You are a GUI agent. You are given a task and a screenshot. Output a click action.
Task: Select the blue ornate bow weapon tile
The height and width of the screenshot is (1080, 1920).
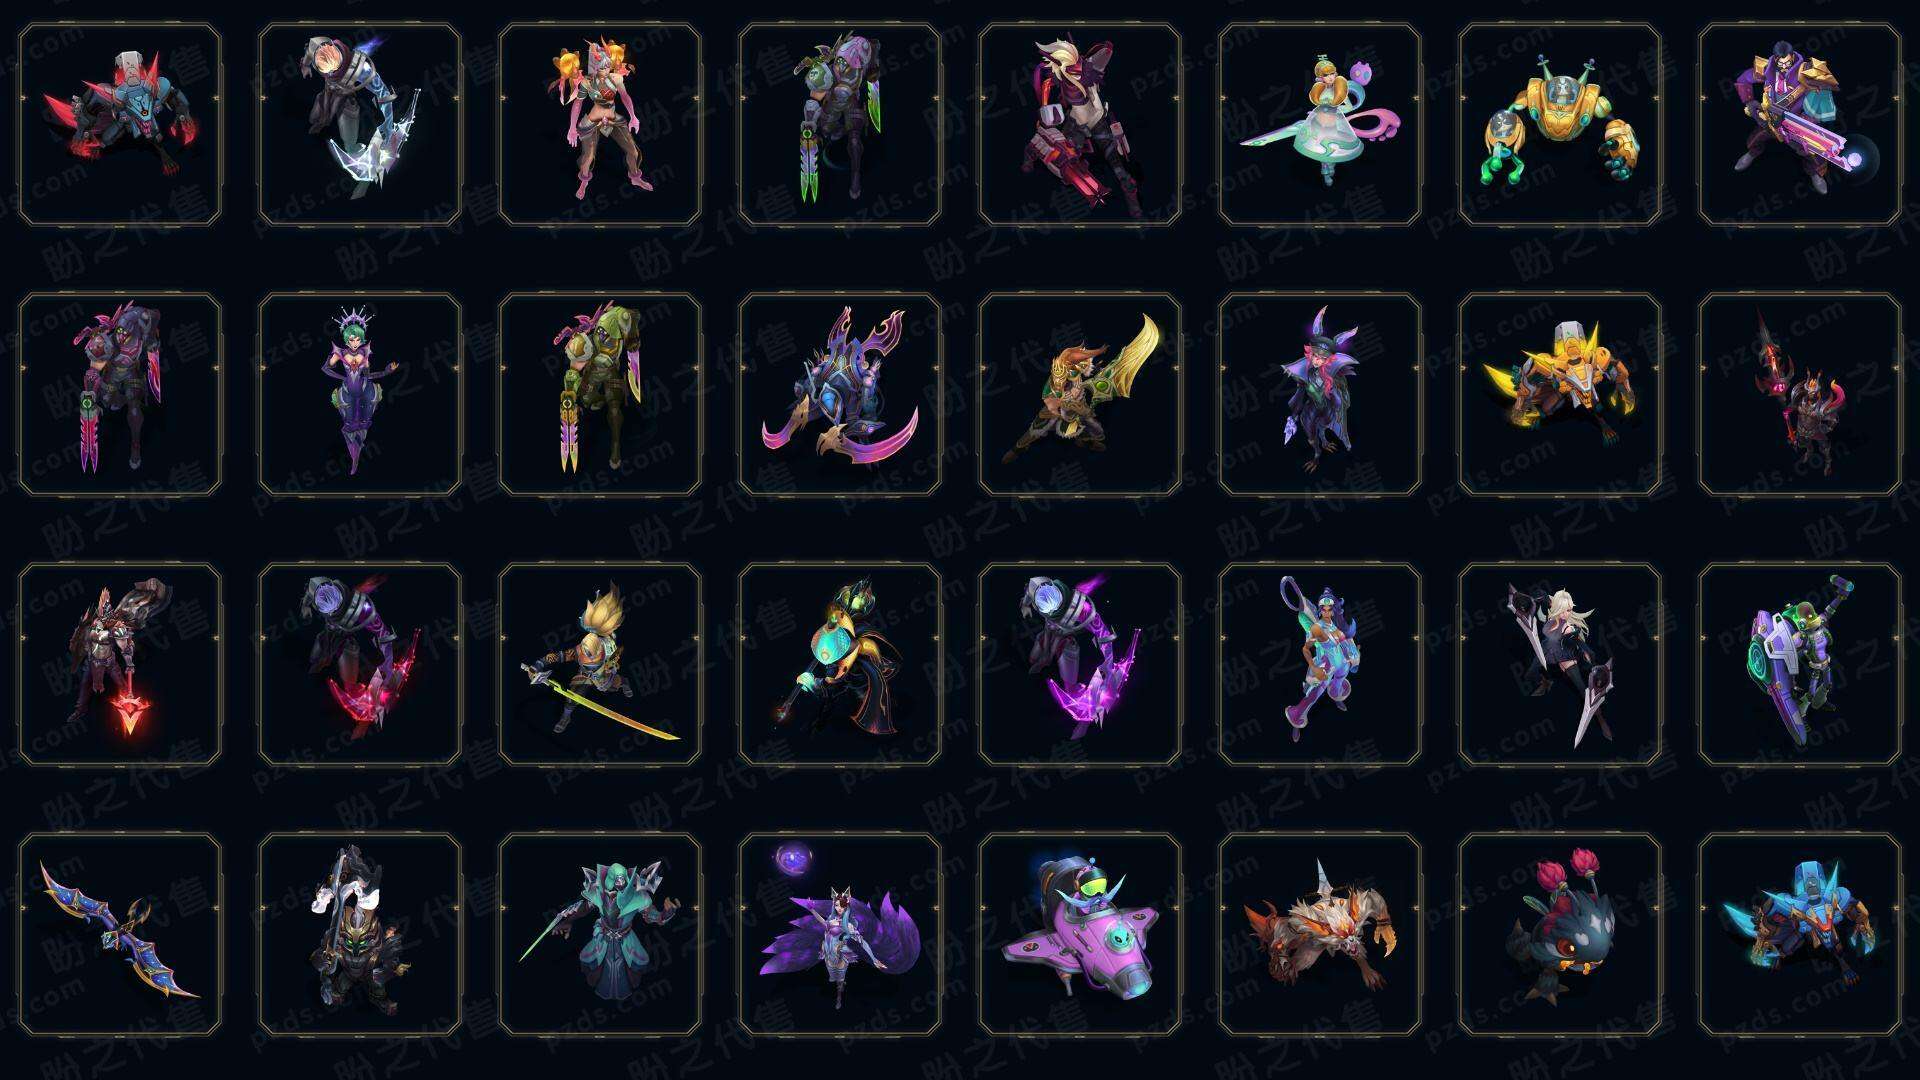click(x=120, y=935)
